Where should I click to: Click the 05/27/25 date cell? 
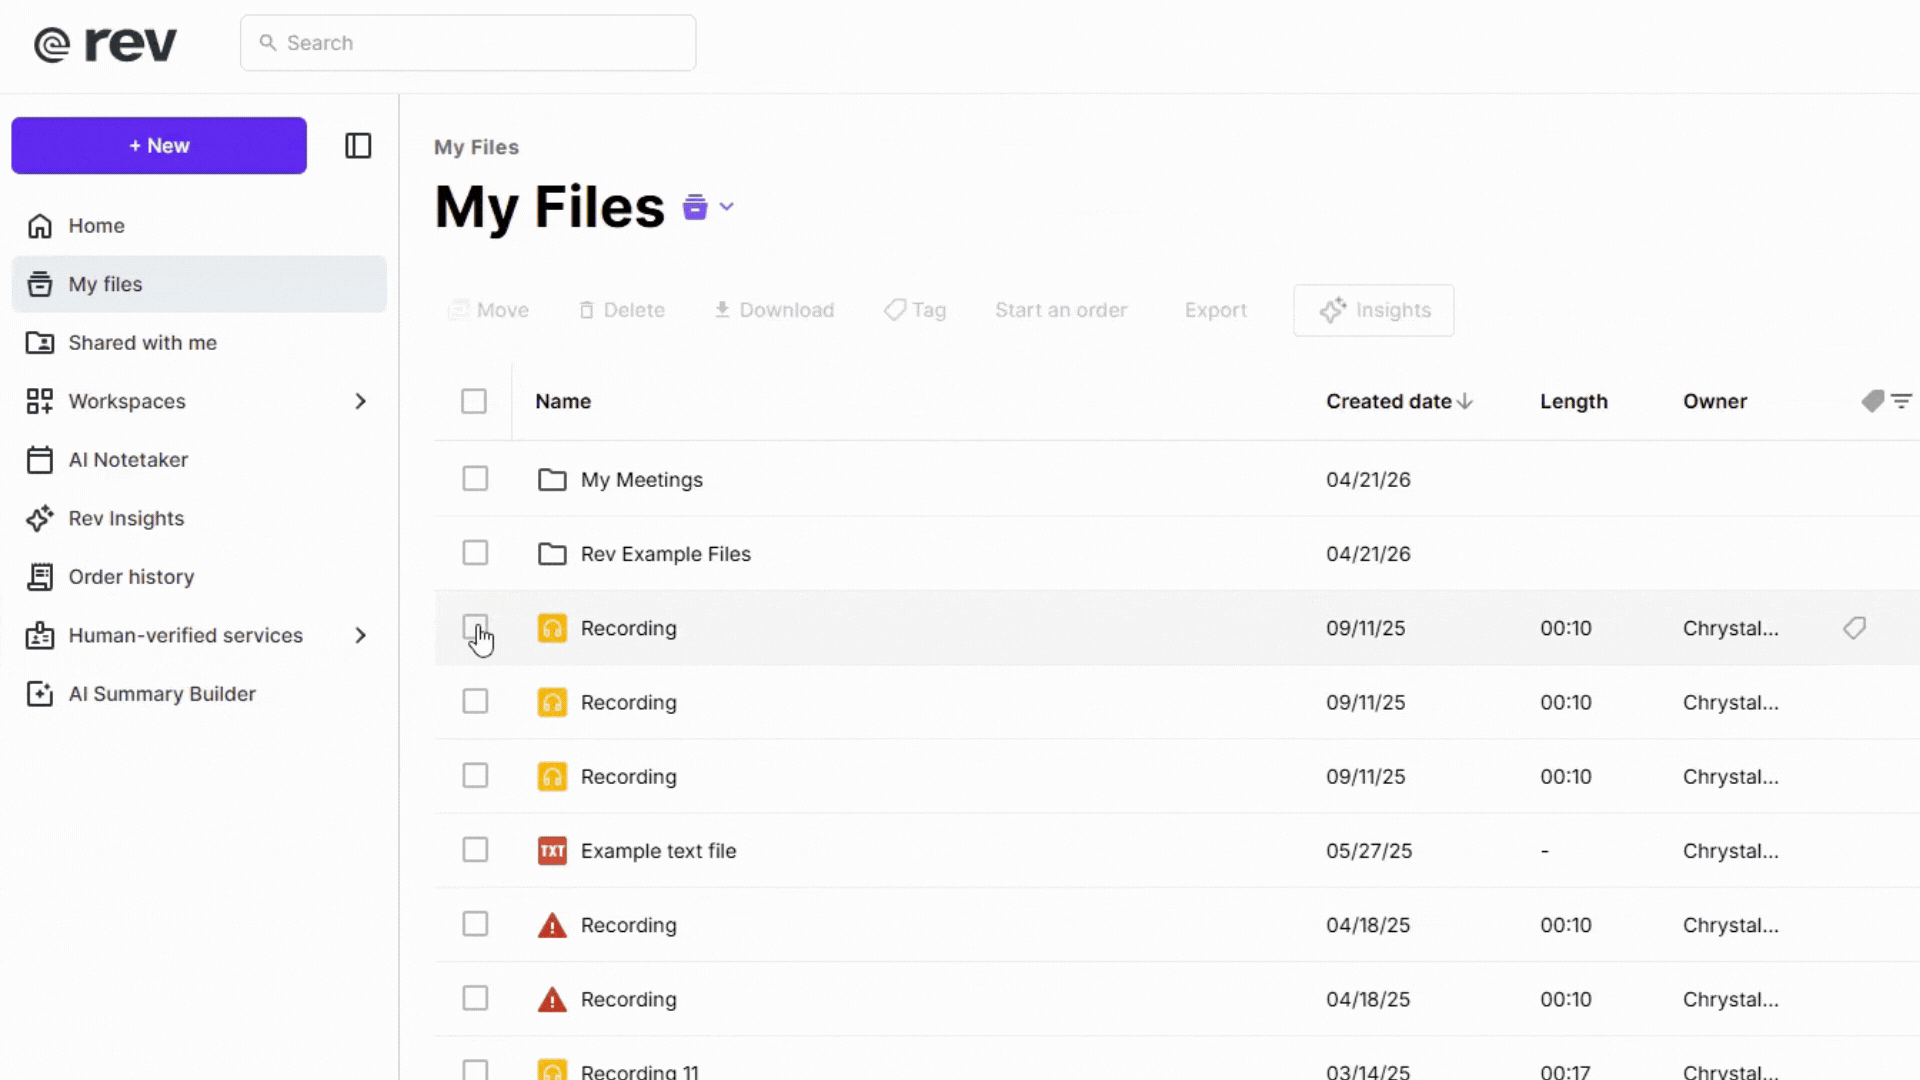pyautogui.click(x=1369, y=851)
